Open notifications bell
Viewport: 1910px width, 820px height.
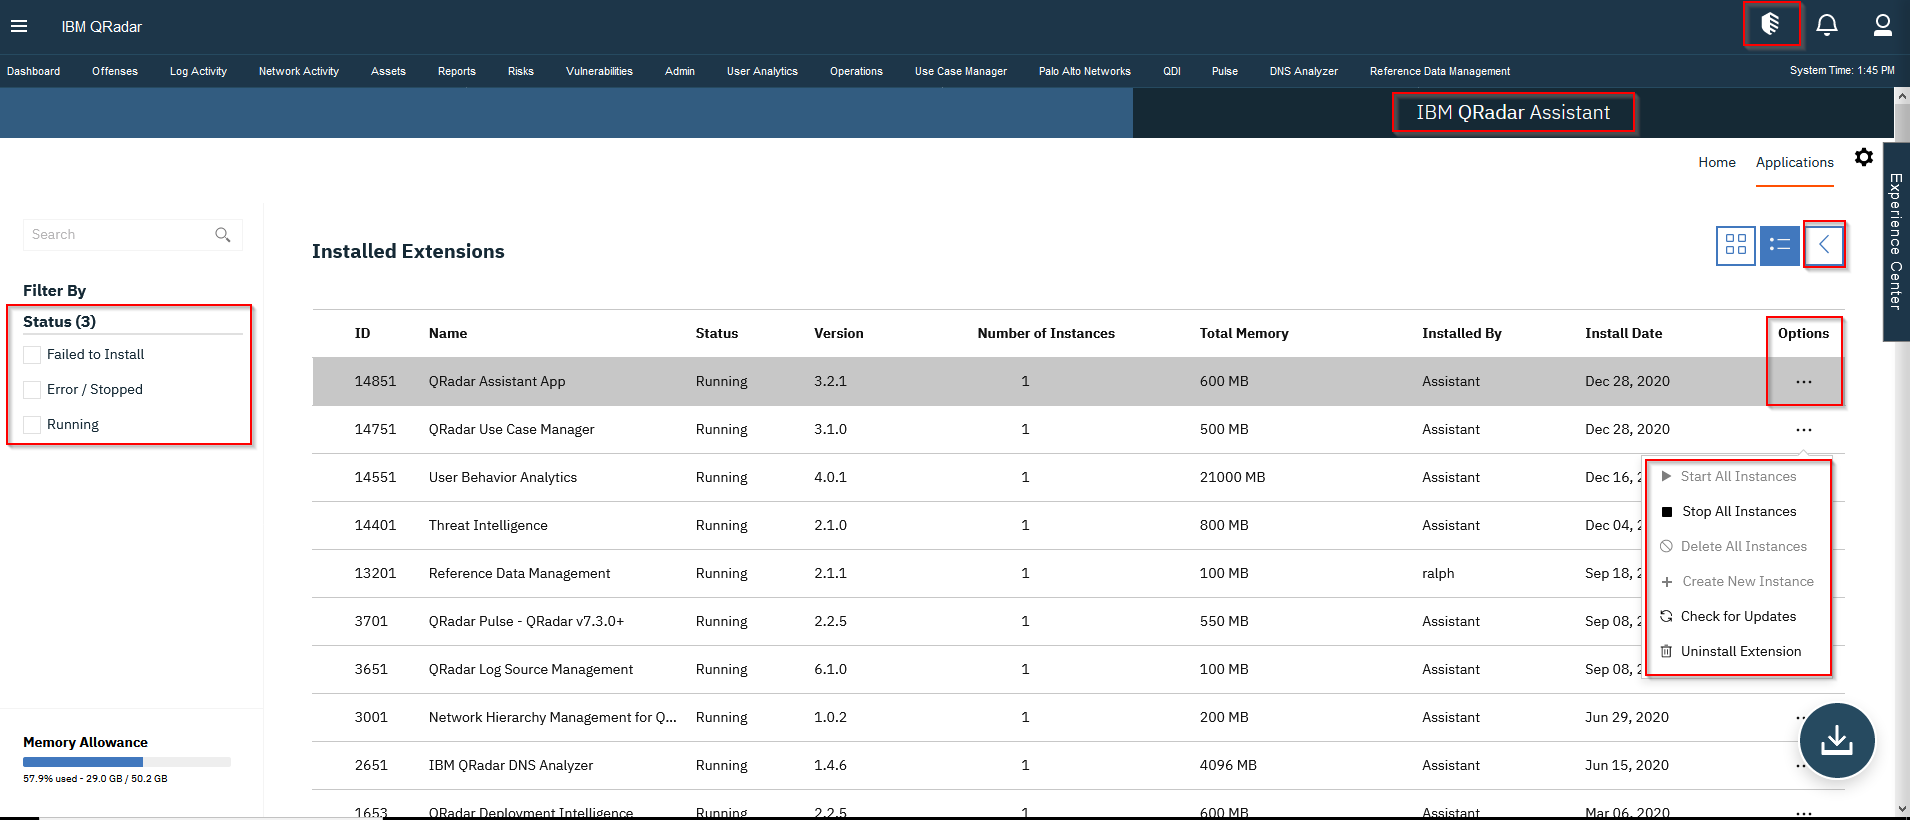point(1827,25)
